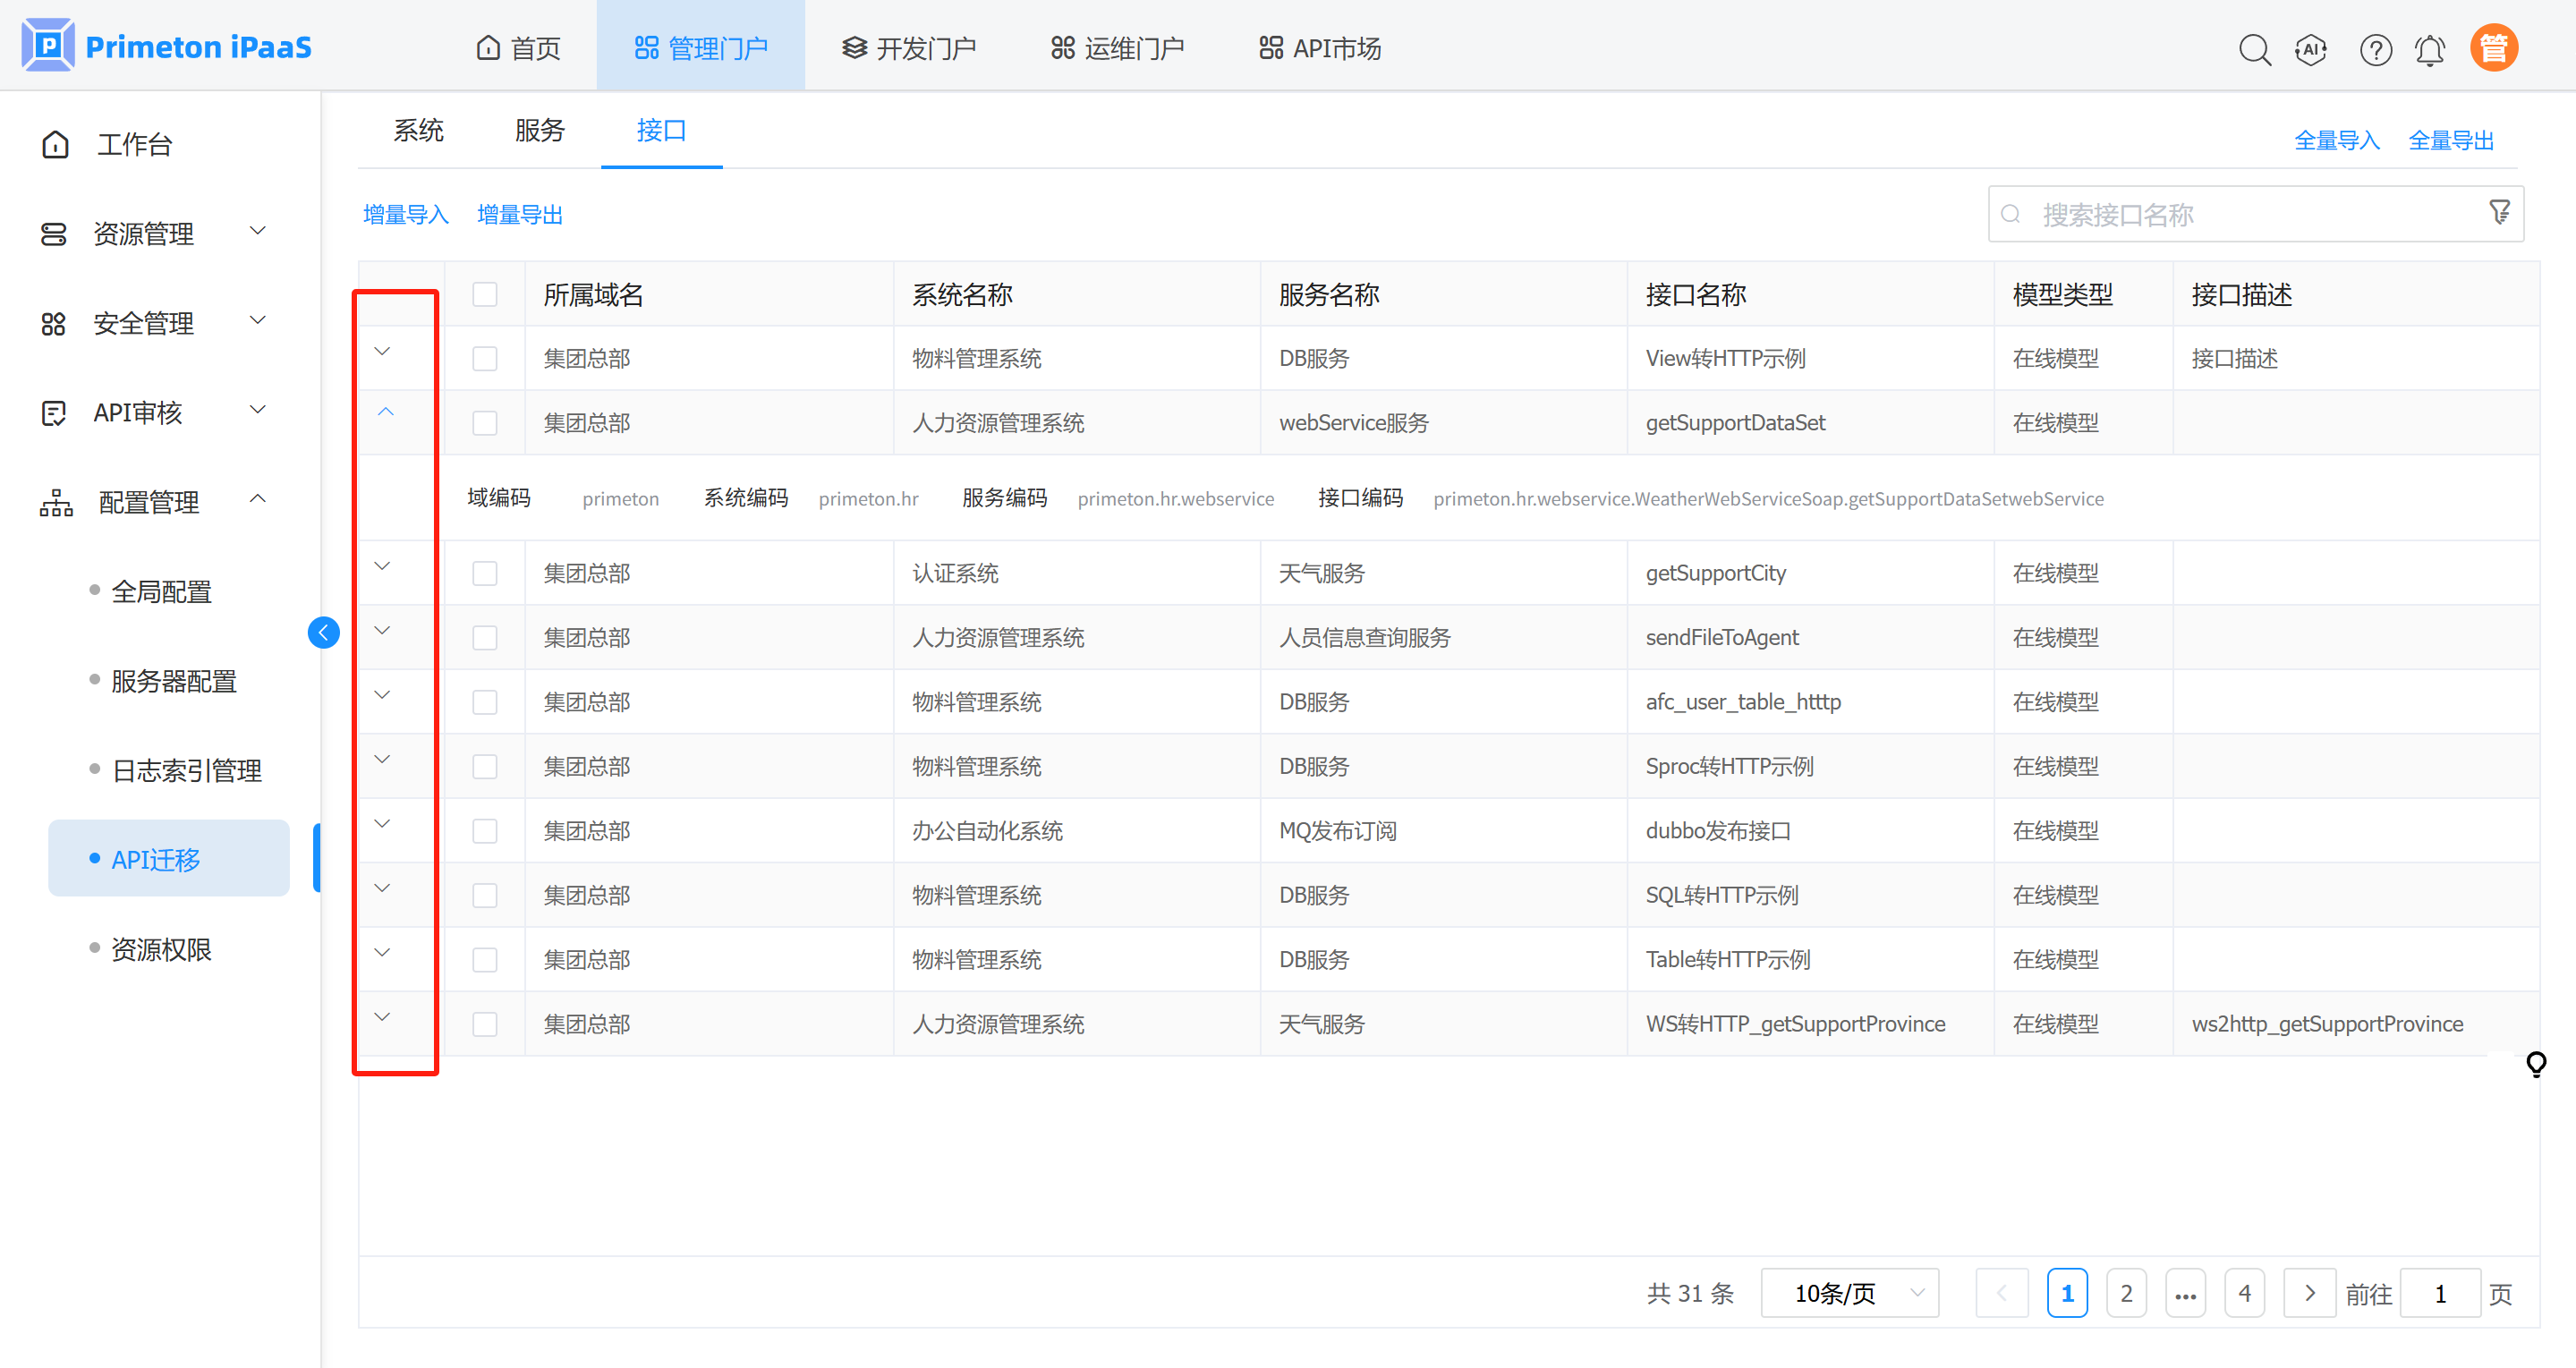
Task: Open the AI assistant icon
Action: [2311, 48]
